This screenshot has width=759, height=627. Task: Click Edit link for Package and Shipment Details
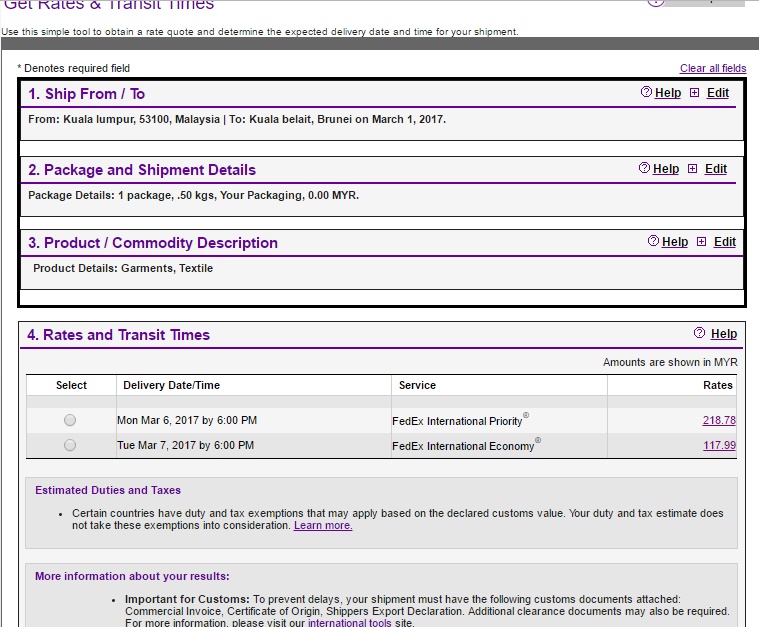point(716,169)
